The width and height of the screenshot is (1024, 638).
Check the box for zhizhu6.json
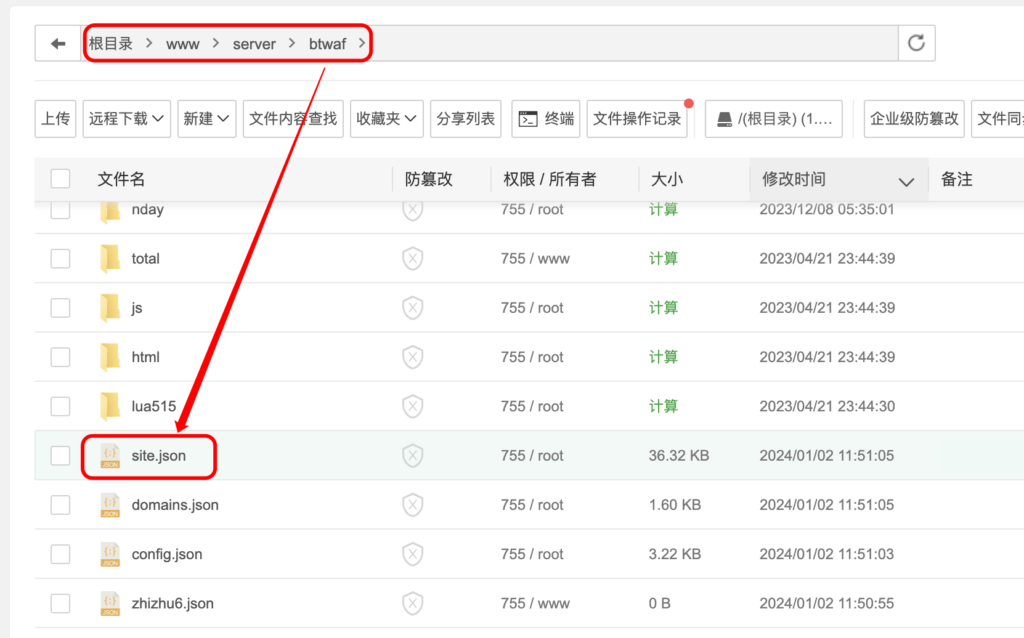tap(60, 603)
